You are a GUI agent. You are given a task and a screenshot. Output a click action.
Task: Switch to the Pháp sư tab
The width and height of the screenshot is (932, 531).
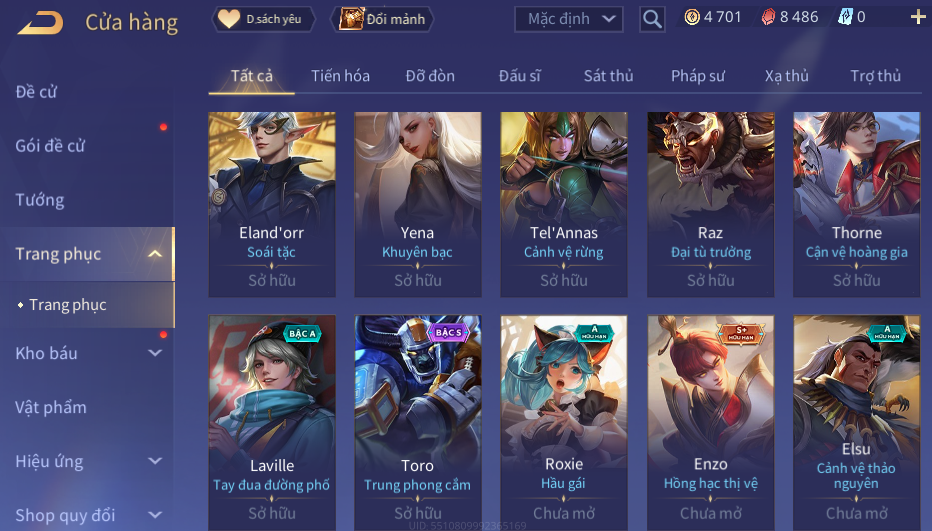(x=698, y=76)
